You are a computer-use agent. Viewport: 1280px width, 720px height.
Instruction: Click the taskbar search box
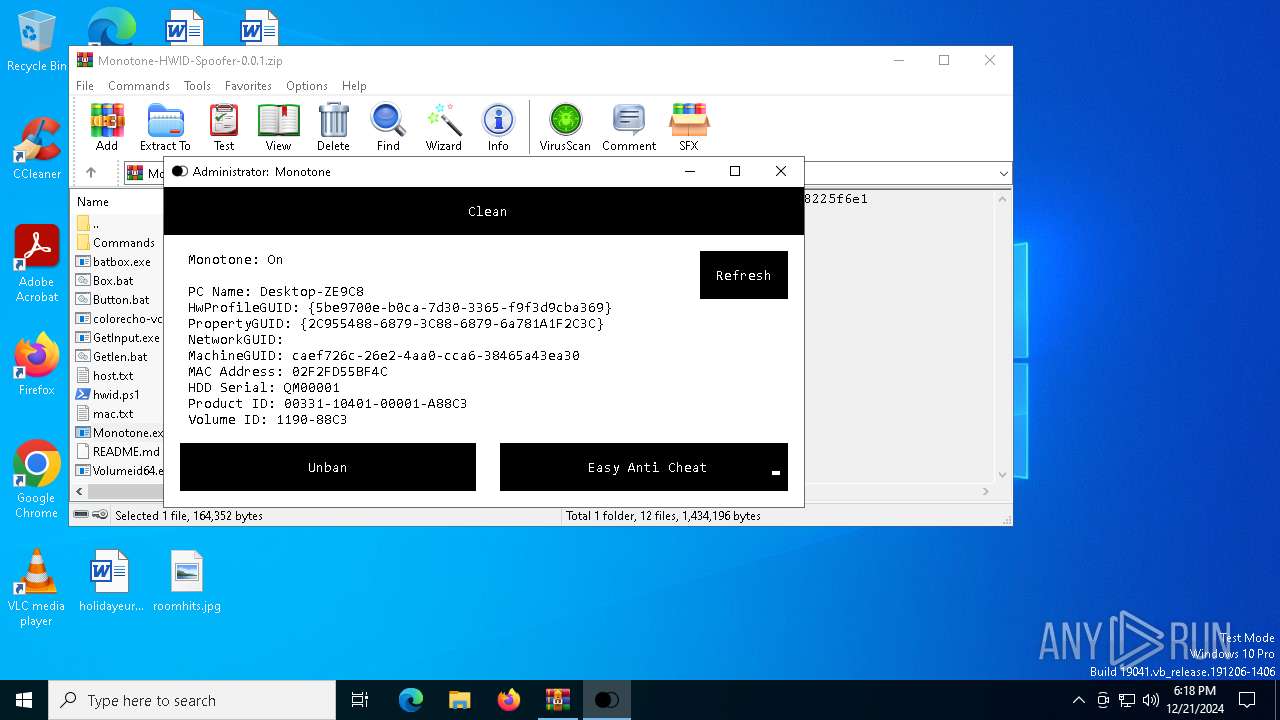(x=192, y=700)
